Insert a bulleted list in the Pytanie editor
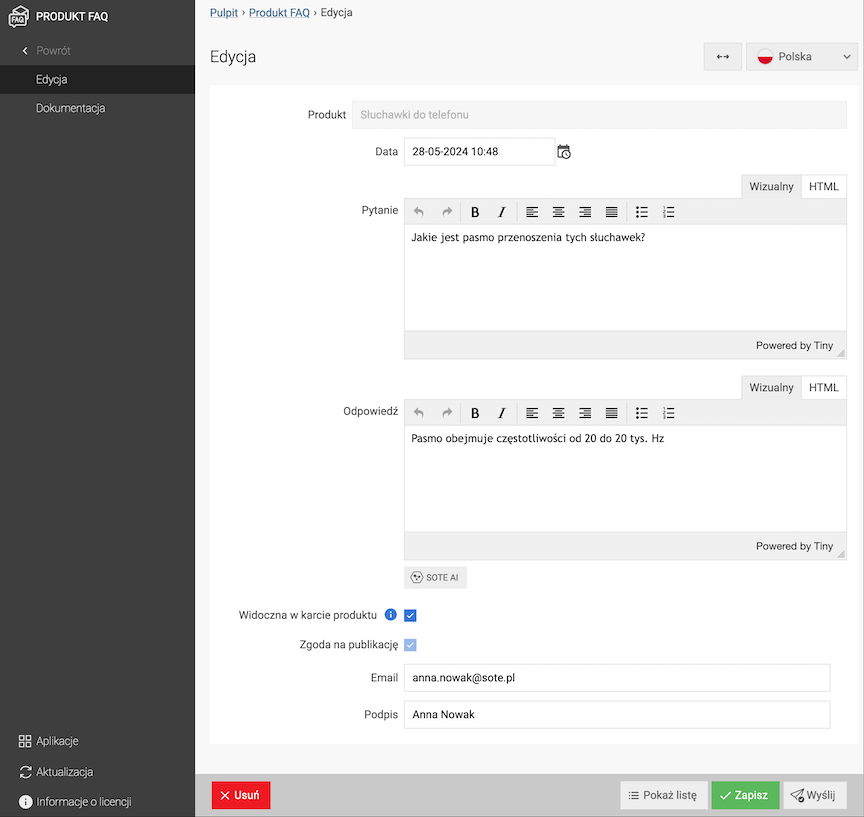Image resolution: width=864 pixels, height=817 pixels. coord(641,211)
